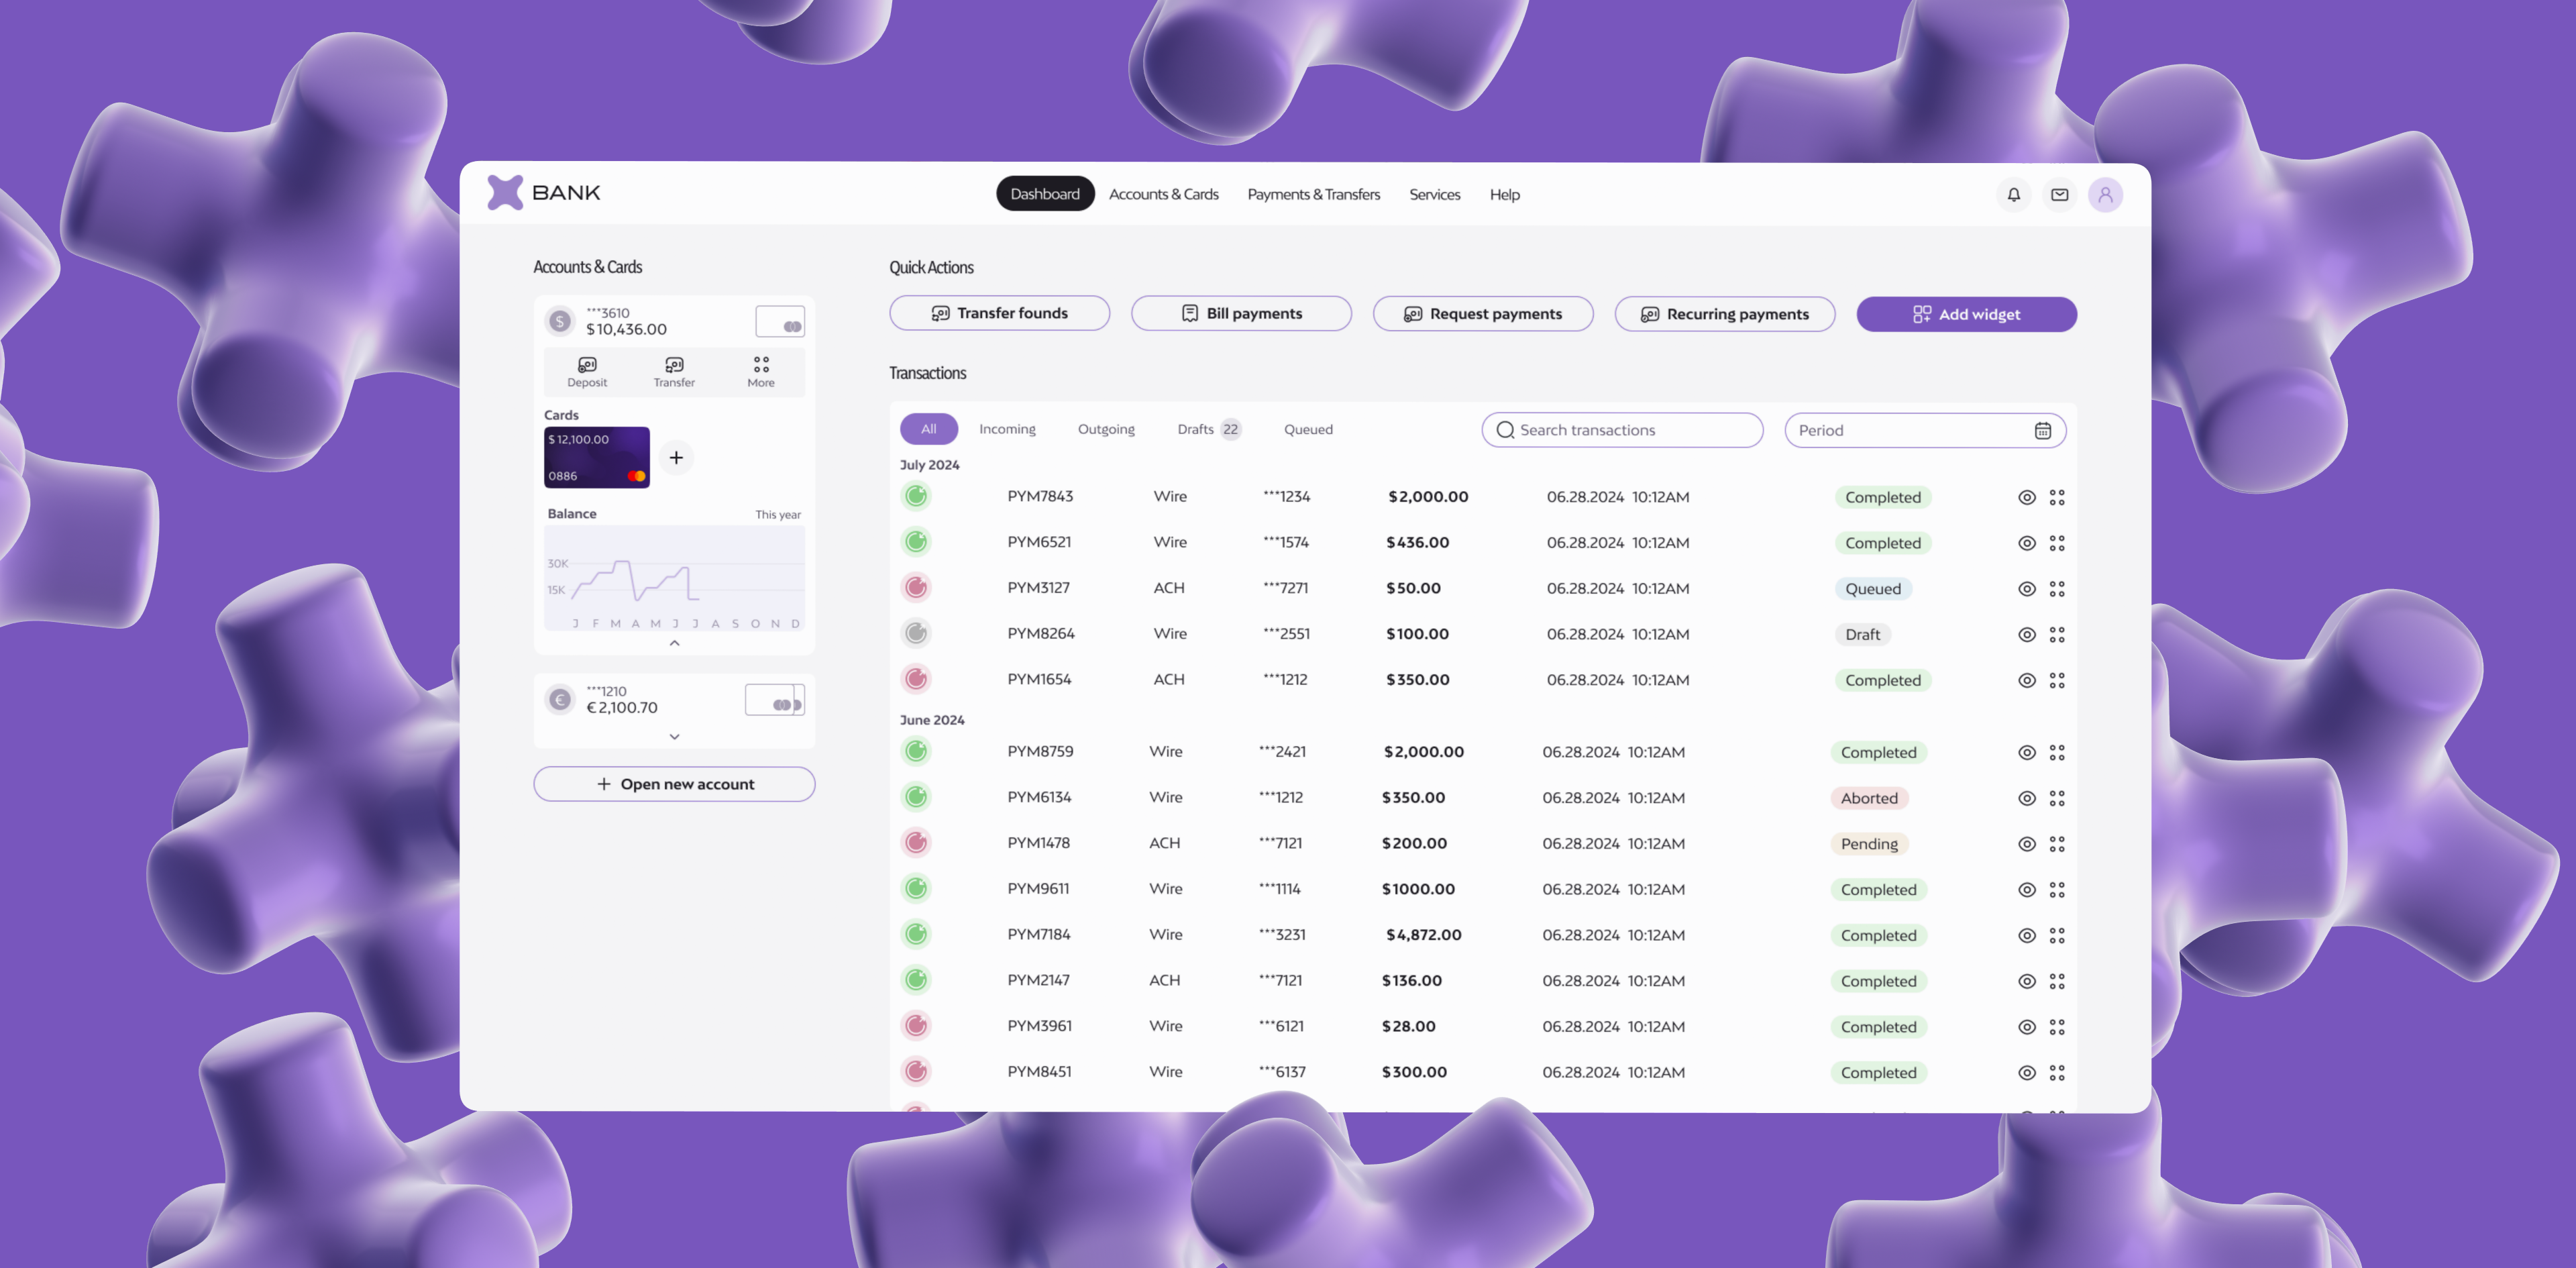This screenshot has height=1268, width=2576.
Task: Open the More options under account ***3610
Action: [x=760, y=371]
